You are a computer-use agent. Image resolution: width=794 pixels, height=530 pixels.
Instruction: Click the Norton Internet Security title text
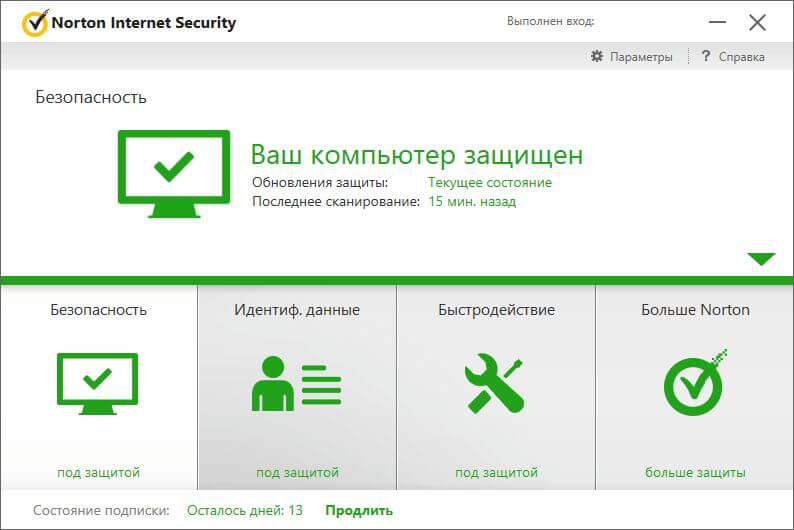(x=144, y=23)
